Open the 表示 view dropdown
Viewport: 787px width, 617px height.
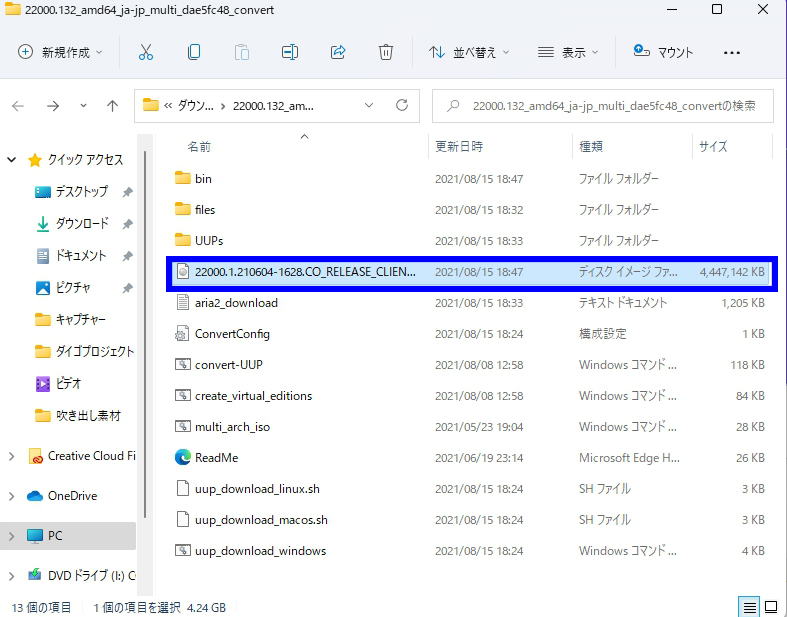(x=568, y=52)
